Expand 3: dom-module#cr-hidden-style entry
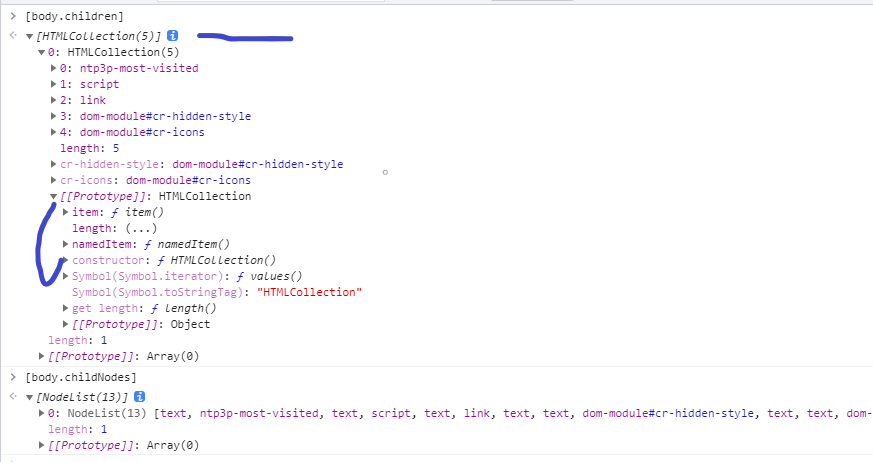Image resolution: width=873 pixels, height=462 pixels. pyautogui.click(x=53, y=116)
